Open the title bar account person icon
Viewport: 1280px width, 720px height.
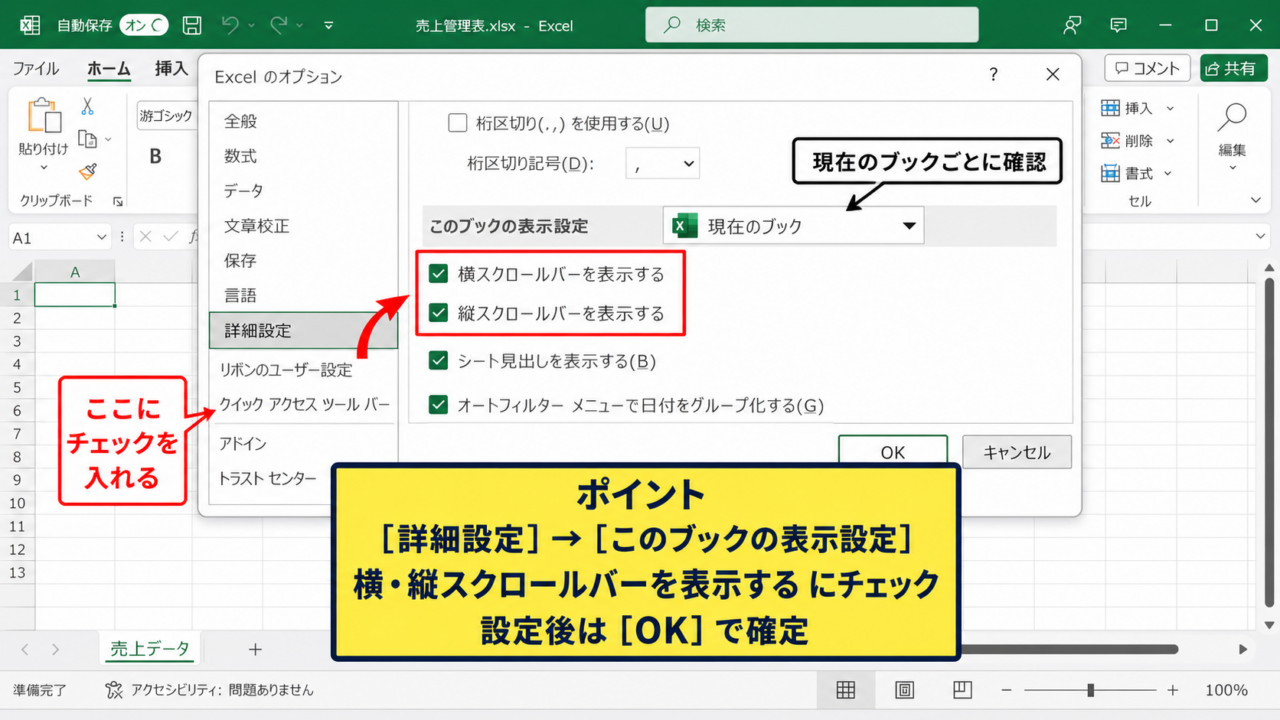[x=1073, y=25]
